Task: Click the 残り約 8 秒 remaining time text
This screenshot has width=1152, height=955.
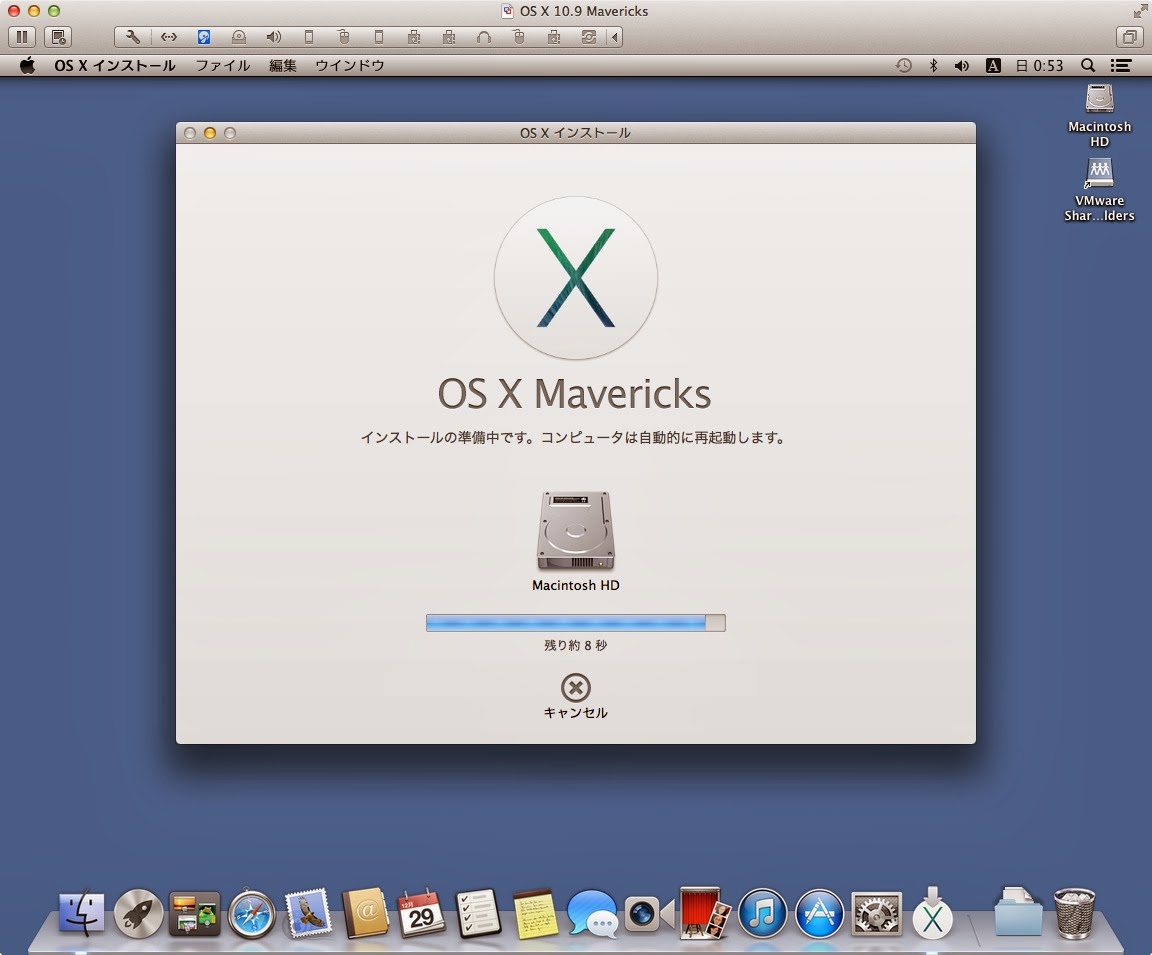Action: (x=575, y=645)
